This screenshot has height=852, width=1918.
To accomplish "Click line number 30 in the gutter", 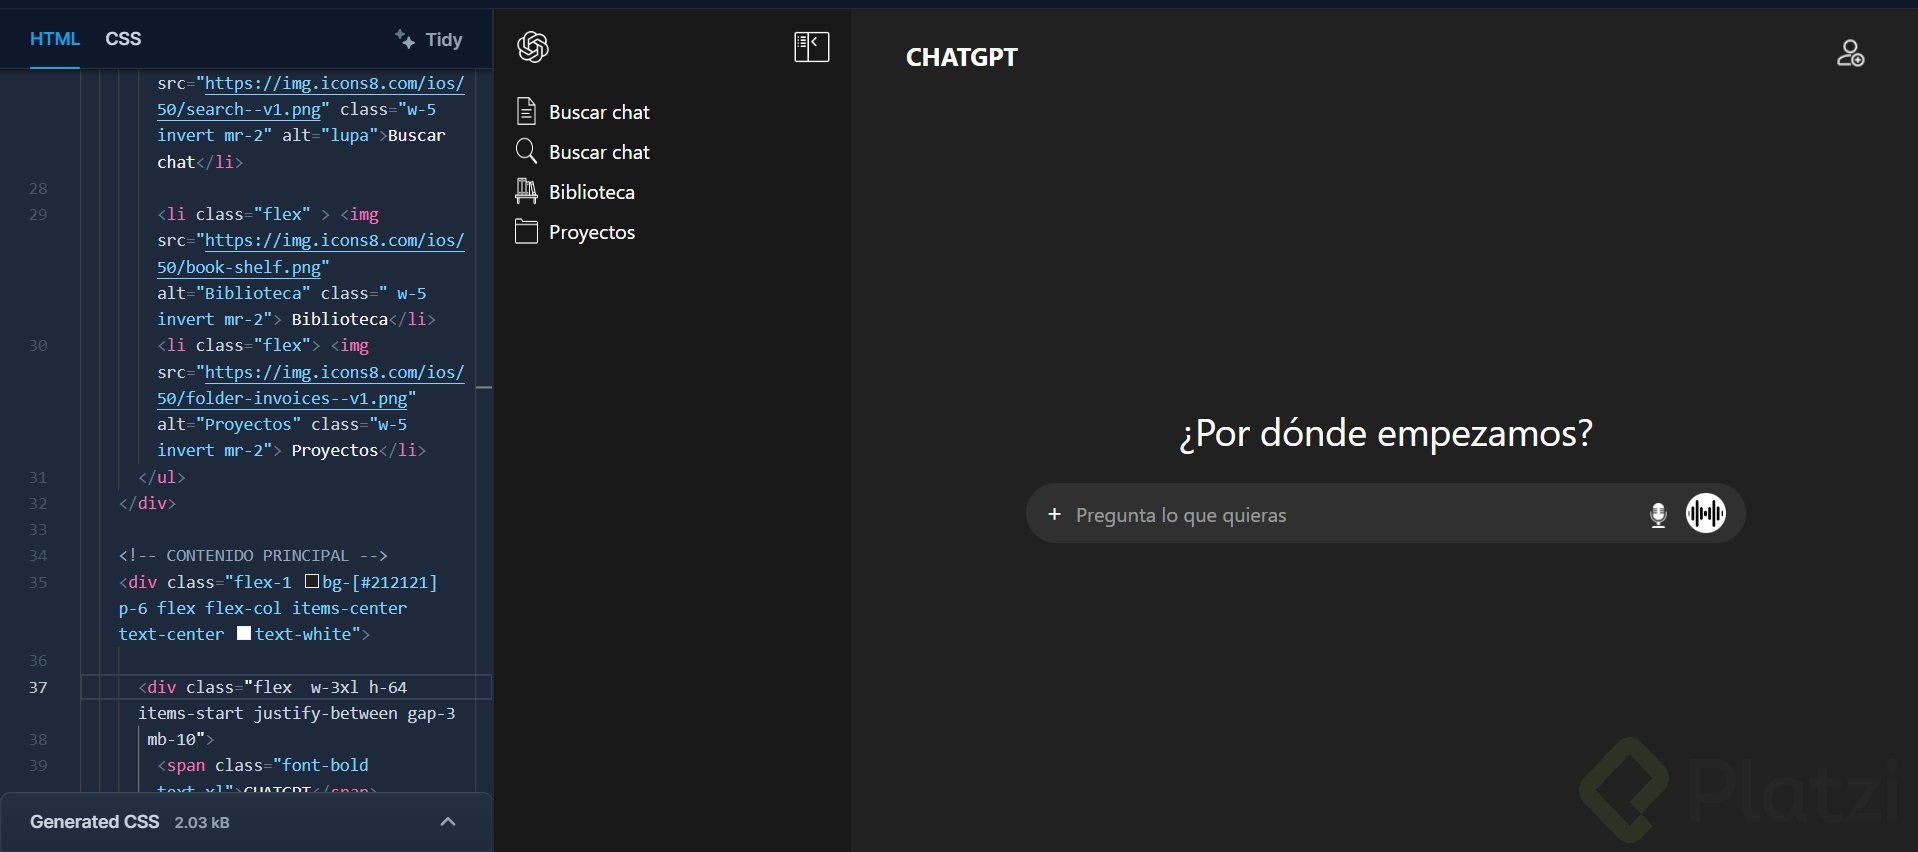I will (x=38, y=345).
